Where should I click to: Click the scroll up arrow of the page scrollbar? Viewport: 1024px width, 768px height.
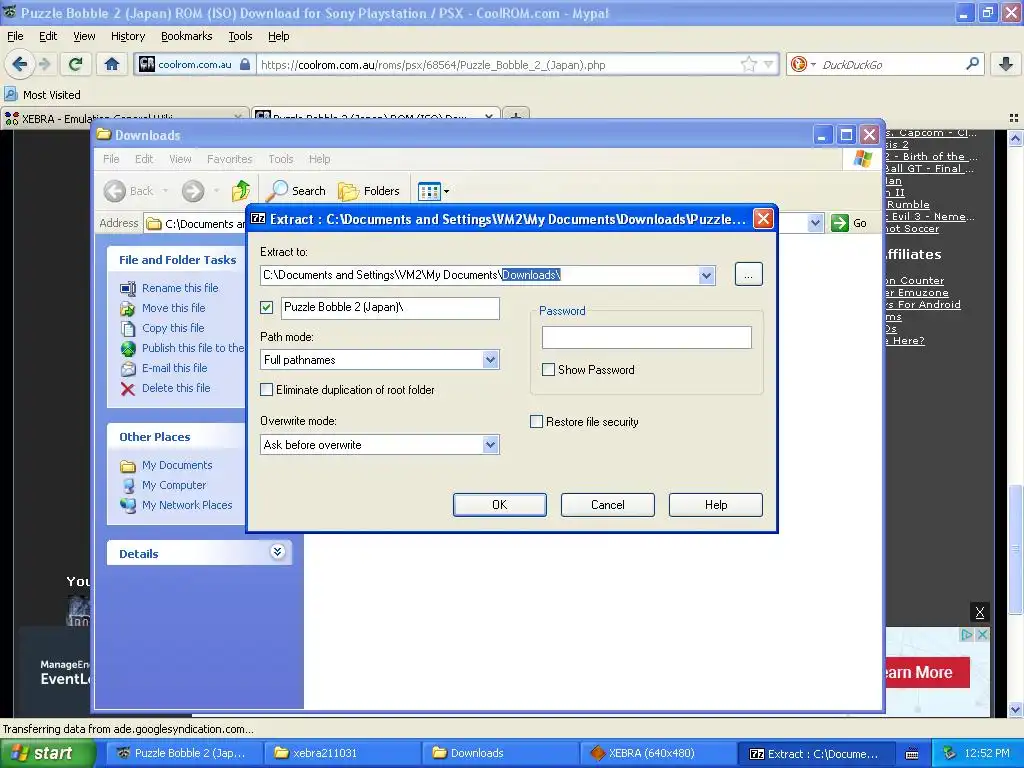[x=1015, y=138]
